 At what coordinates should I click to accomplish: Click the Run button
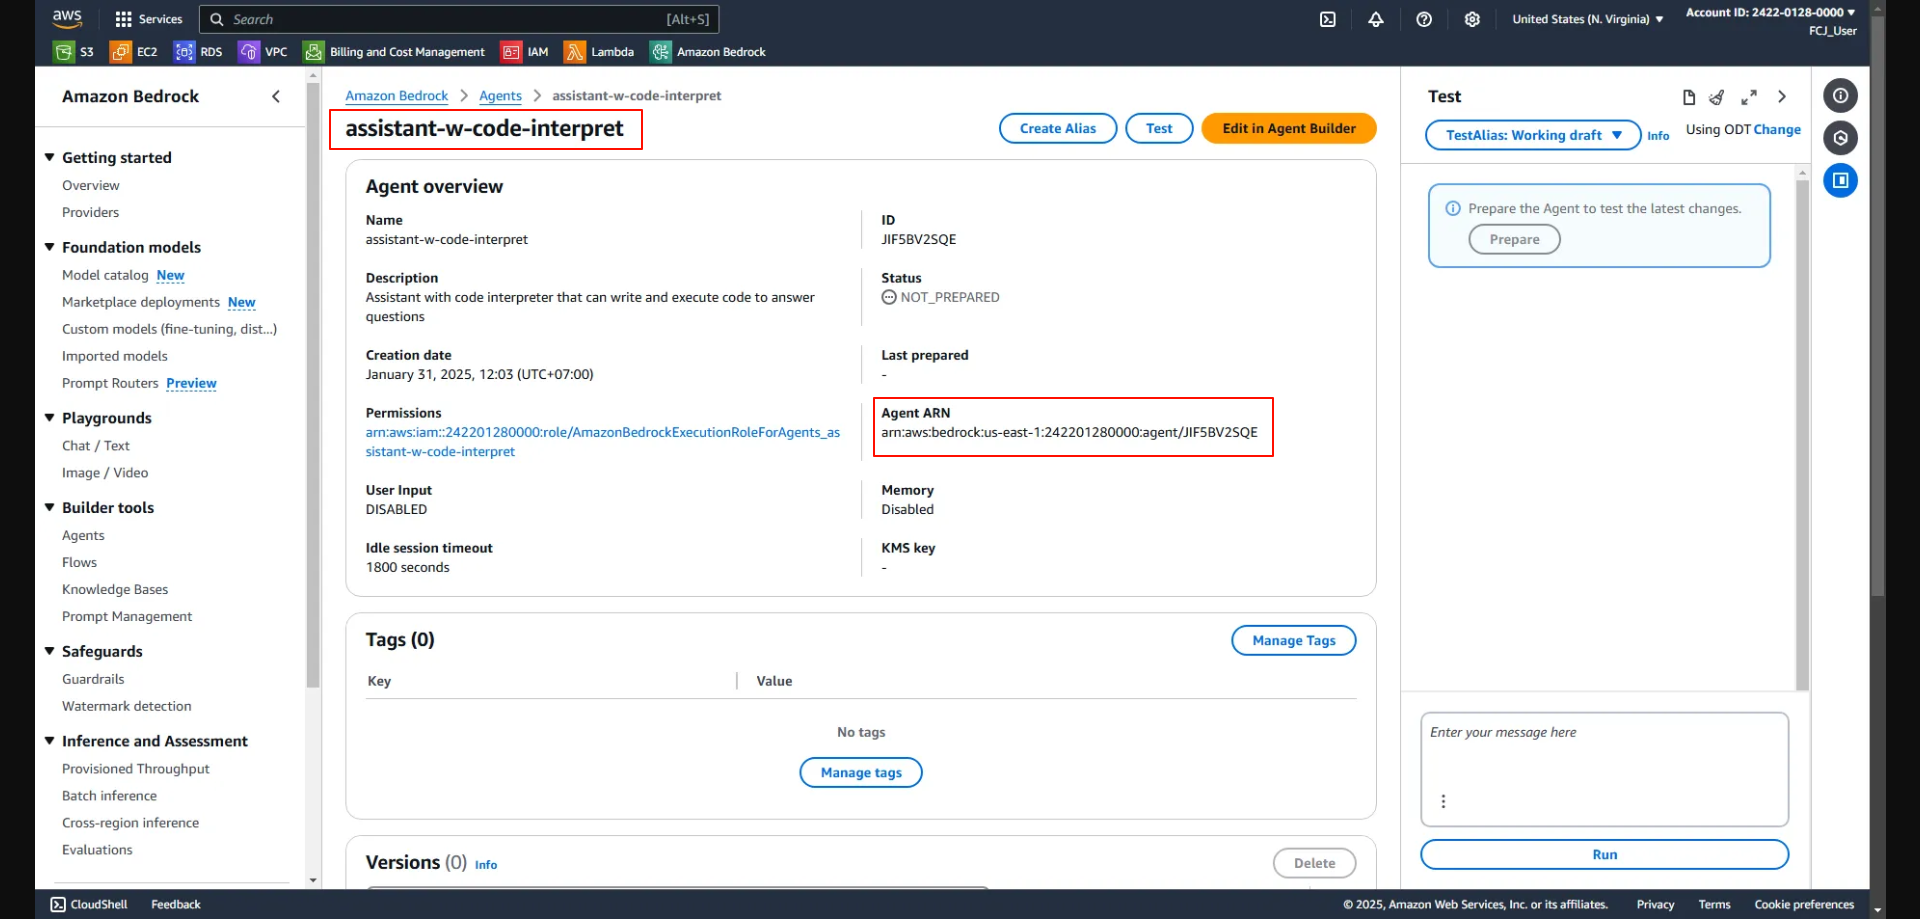1604,855
